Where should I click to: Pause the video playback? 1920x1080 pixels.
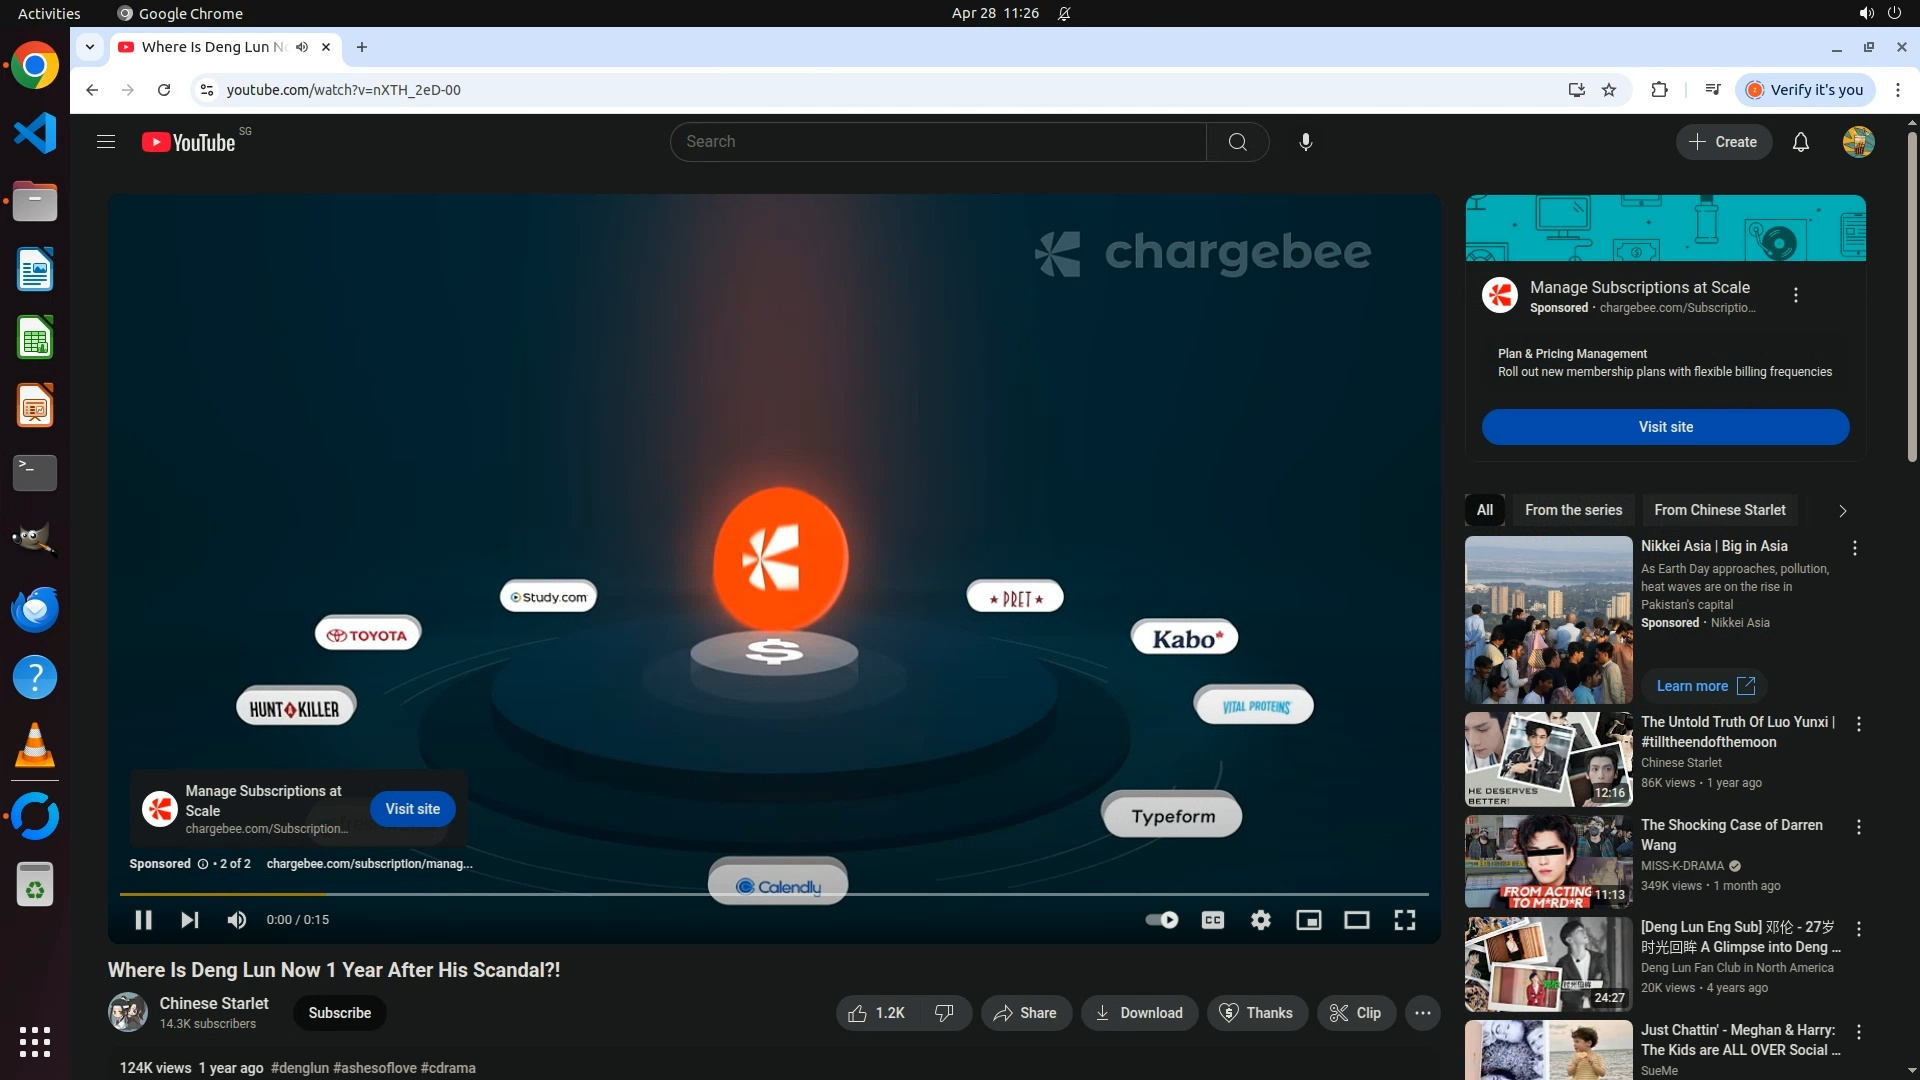(143, 920)
